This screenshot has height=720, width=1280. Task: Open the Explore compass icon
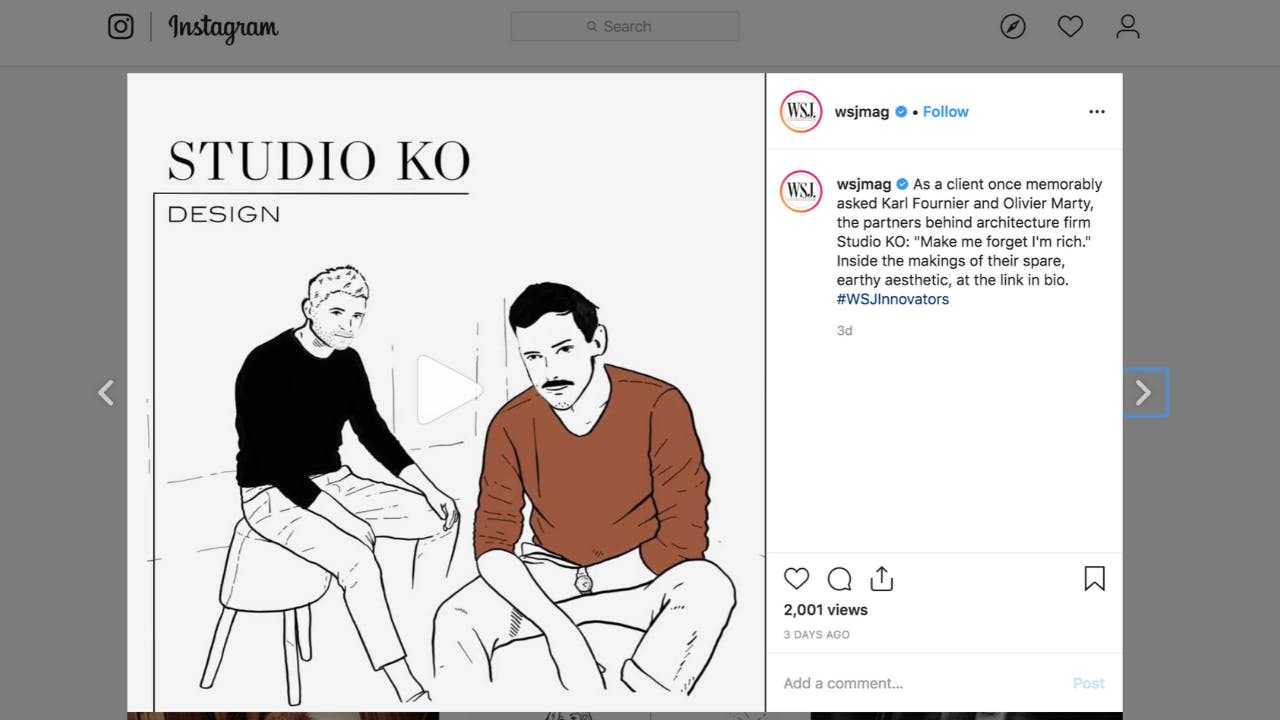click(1013, 27)
